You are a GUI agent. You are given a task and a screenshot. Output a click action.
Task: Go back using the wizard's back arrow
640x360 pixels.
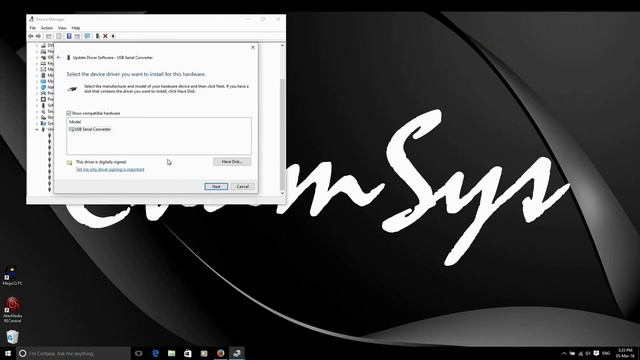pos(59,58)
